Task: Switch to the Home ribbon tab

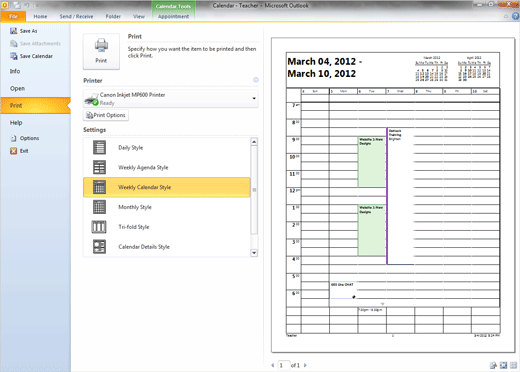Action: 40,16
